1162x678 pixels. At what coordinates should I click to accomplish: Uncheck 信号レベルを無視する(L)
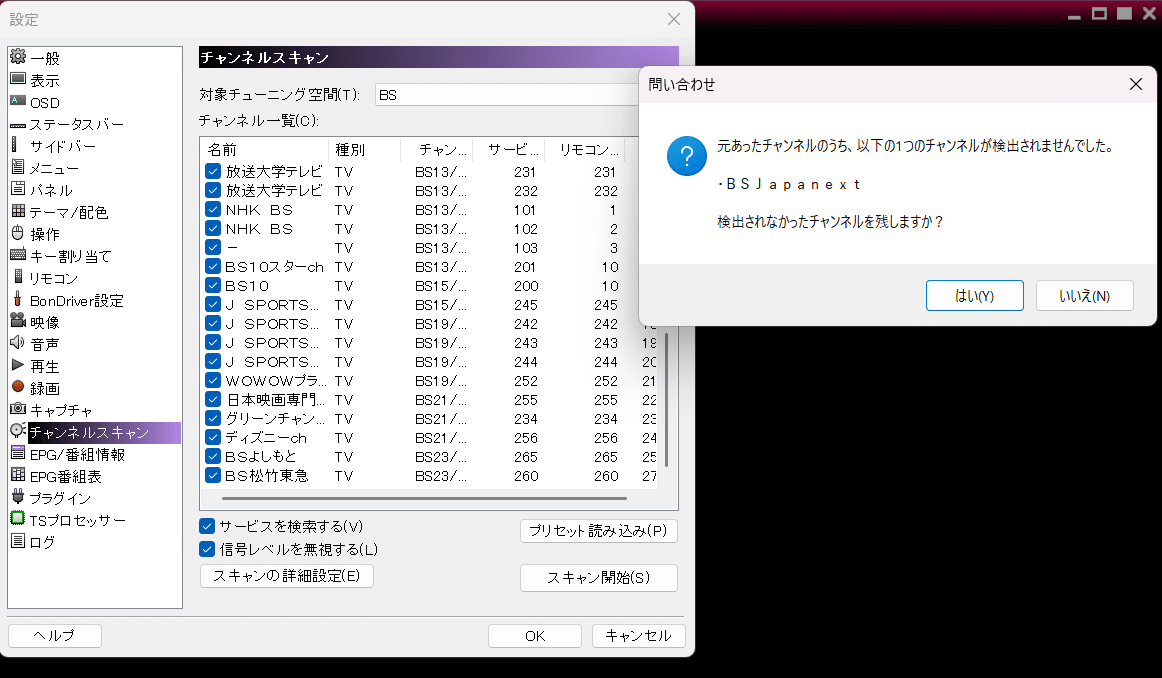206,548
